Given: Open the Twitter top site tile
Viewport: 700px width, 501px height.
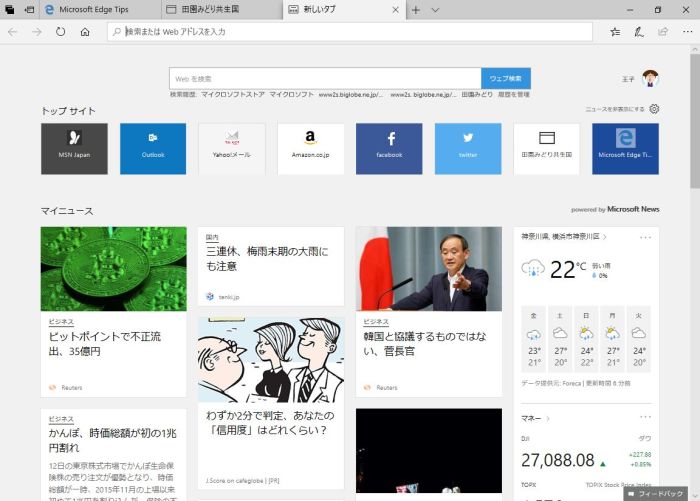Looking at the screenshot, I should (468, 149).
